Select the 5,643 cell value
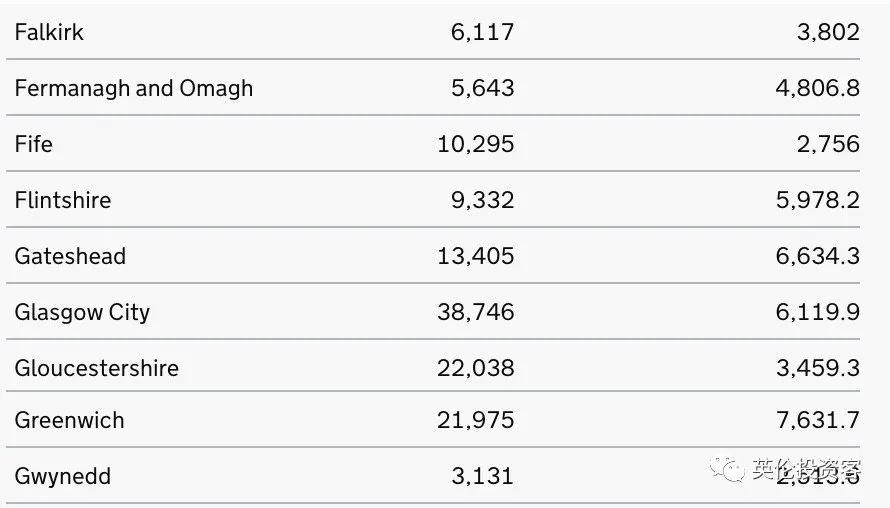This screenshot has height=508, width=890. tap(482, 89)
